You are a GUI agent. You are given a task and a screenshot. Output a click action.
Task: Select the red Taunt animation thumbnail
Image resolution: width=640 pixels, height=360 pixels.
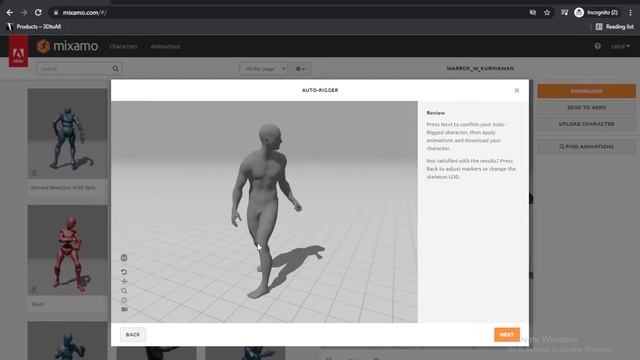pos(68,250)
